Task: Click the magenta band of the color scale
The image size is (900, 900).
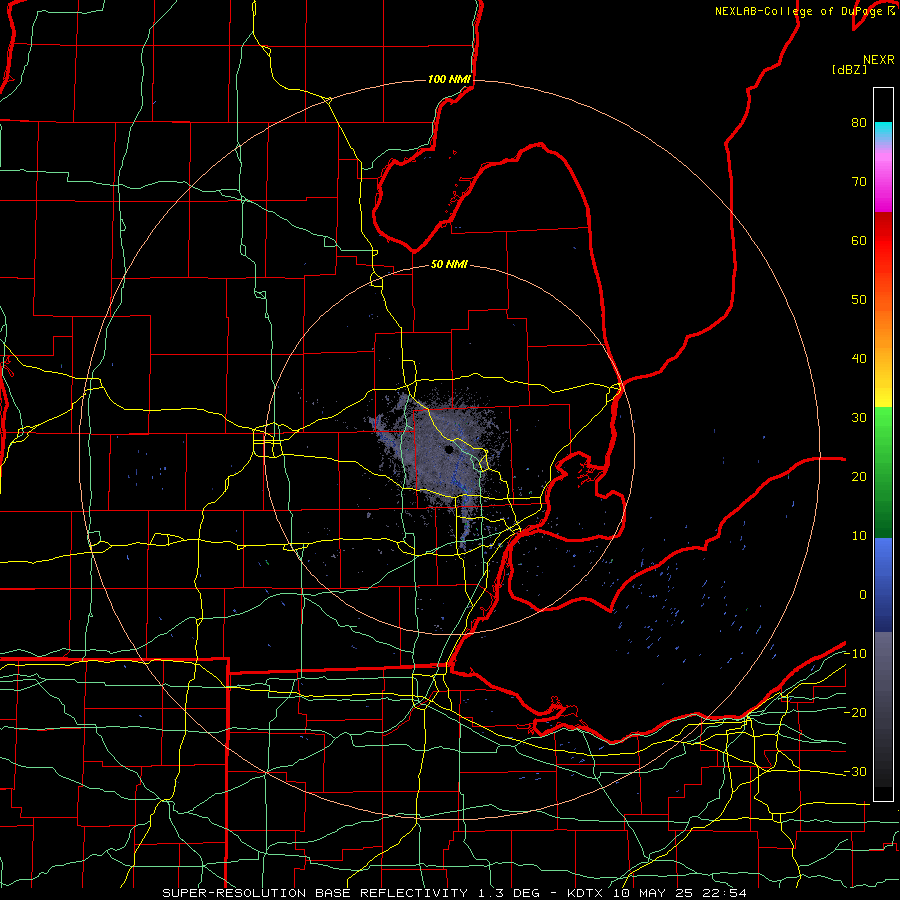Action: coord(883,184)
